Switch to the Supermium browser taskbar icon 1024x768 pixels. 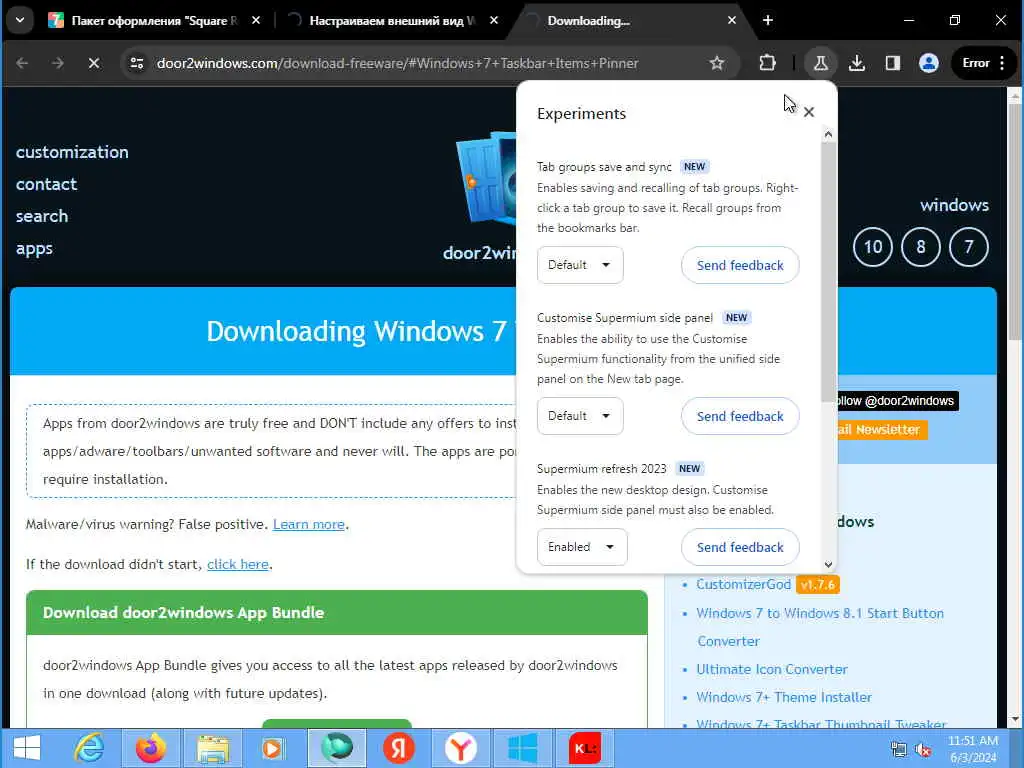click(336, 748)
